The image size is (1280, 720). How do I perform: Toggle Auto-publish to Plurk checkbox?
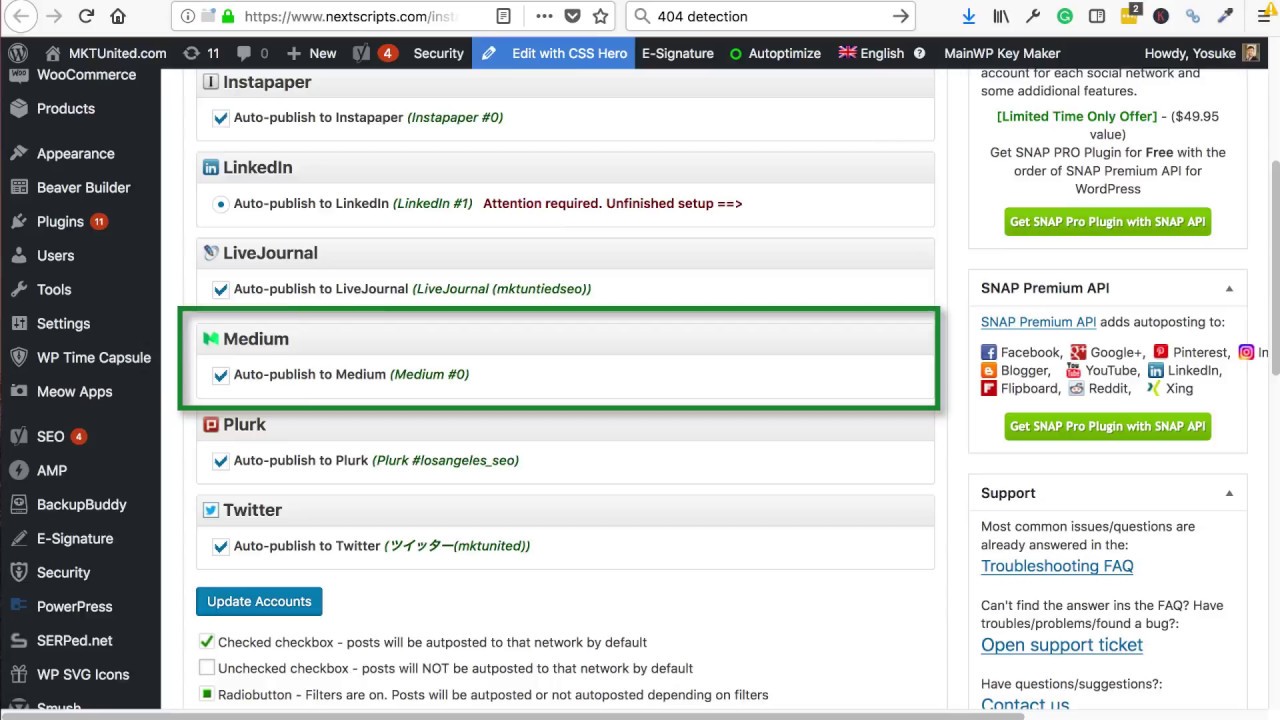click(220, 461)
